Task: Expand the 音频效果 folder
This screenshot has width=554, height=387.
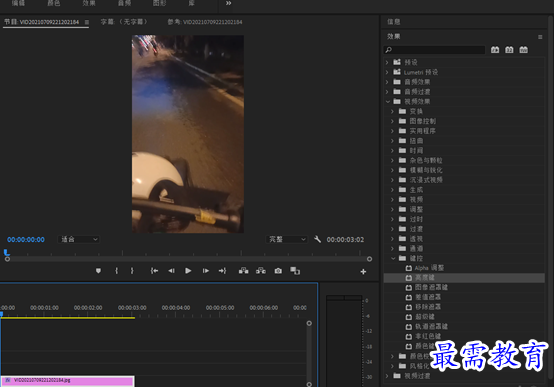Action: point(387,82)
